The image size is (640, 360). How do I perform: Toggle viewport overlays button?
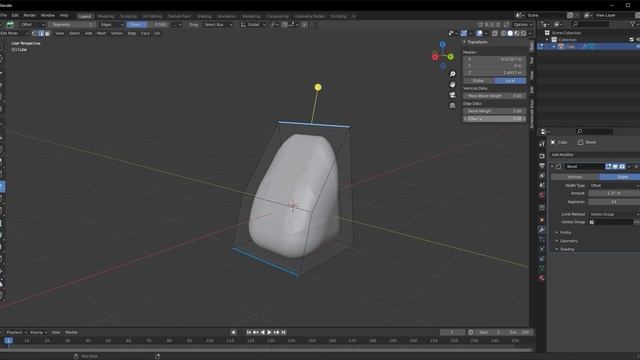[480, 33]
